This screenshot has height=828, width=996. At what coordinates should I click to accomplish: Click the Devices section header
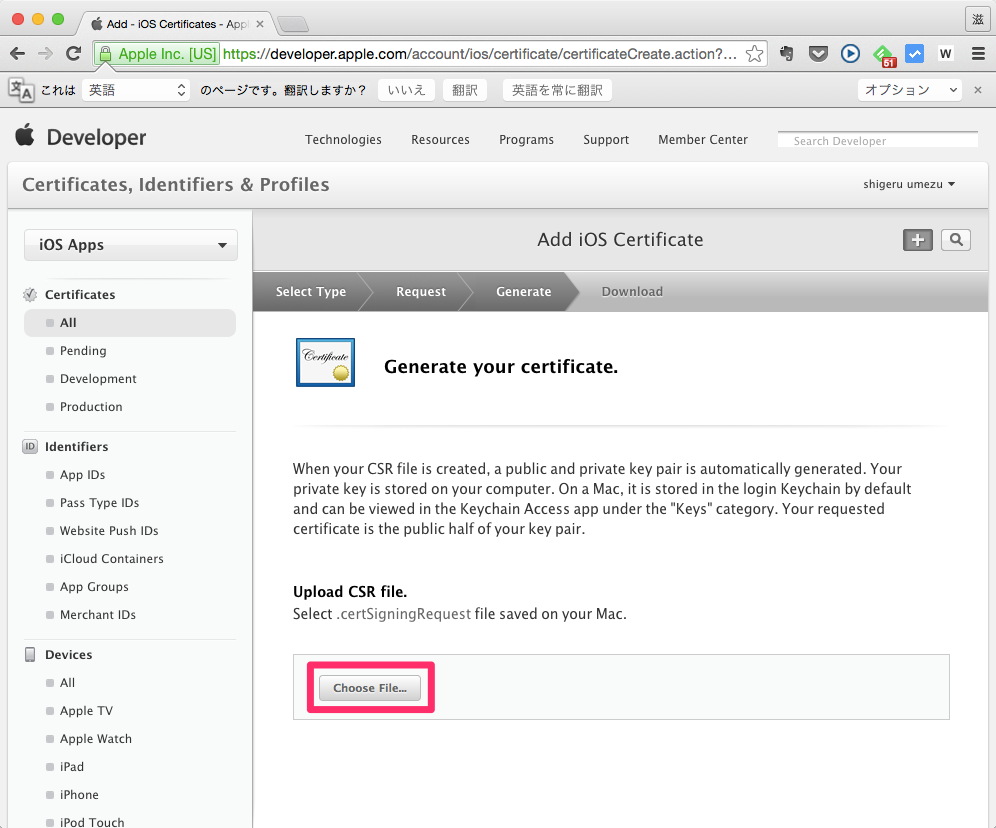tap(69, 655)
